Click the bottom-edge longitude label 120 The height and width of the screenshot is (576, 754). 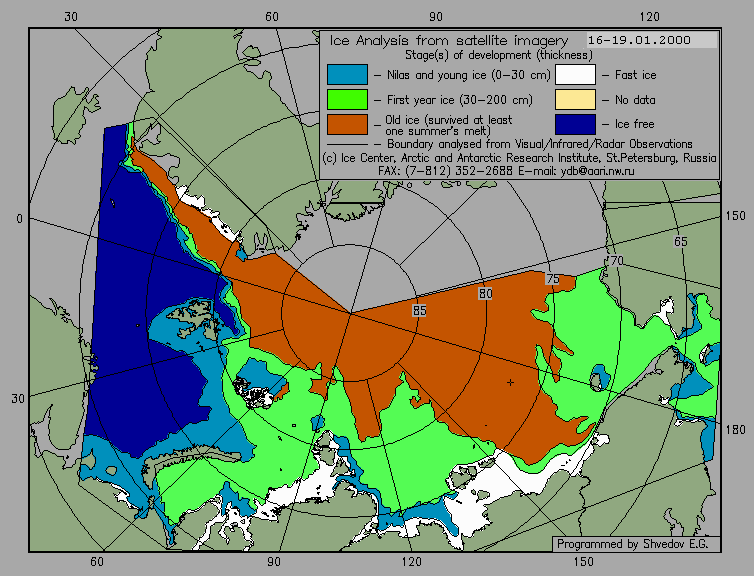412,561
